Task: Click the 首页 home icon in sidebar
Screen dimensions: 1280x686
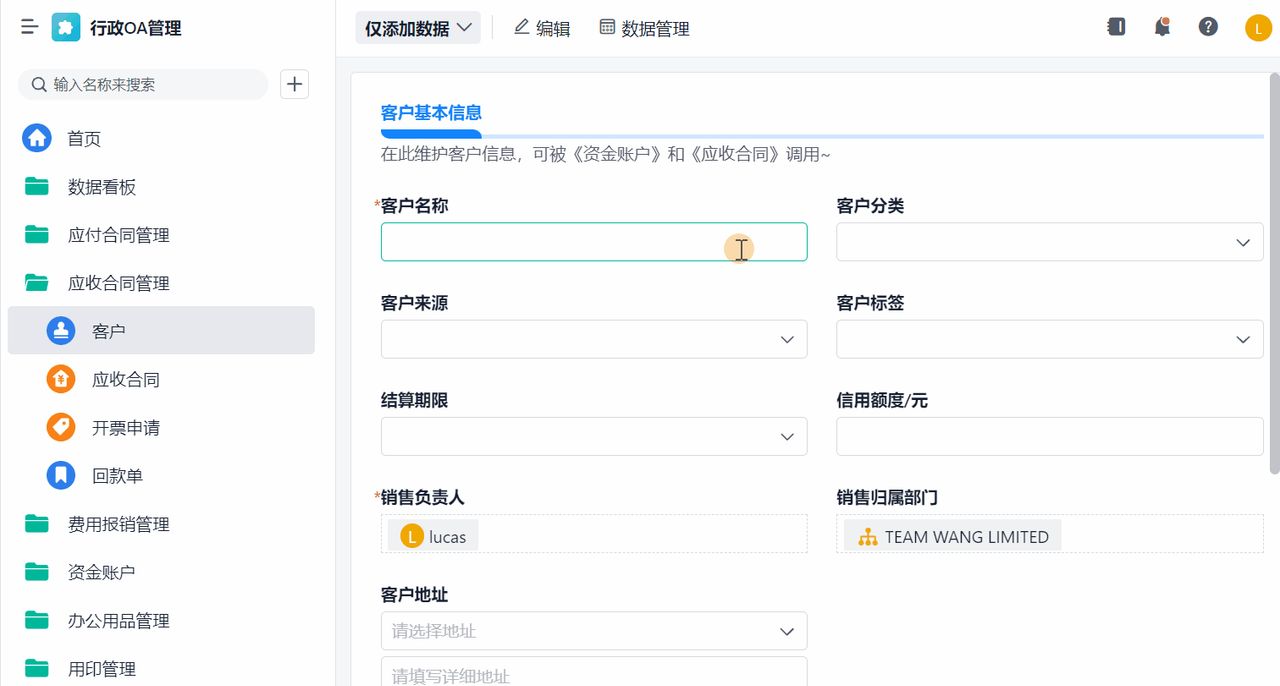Action: (x=36, y=138)
